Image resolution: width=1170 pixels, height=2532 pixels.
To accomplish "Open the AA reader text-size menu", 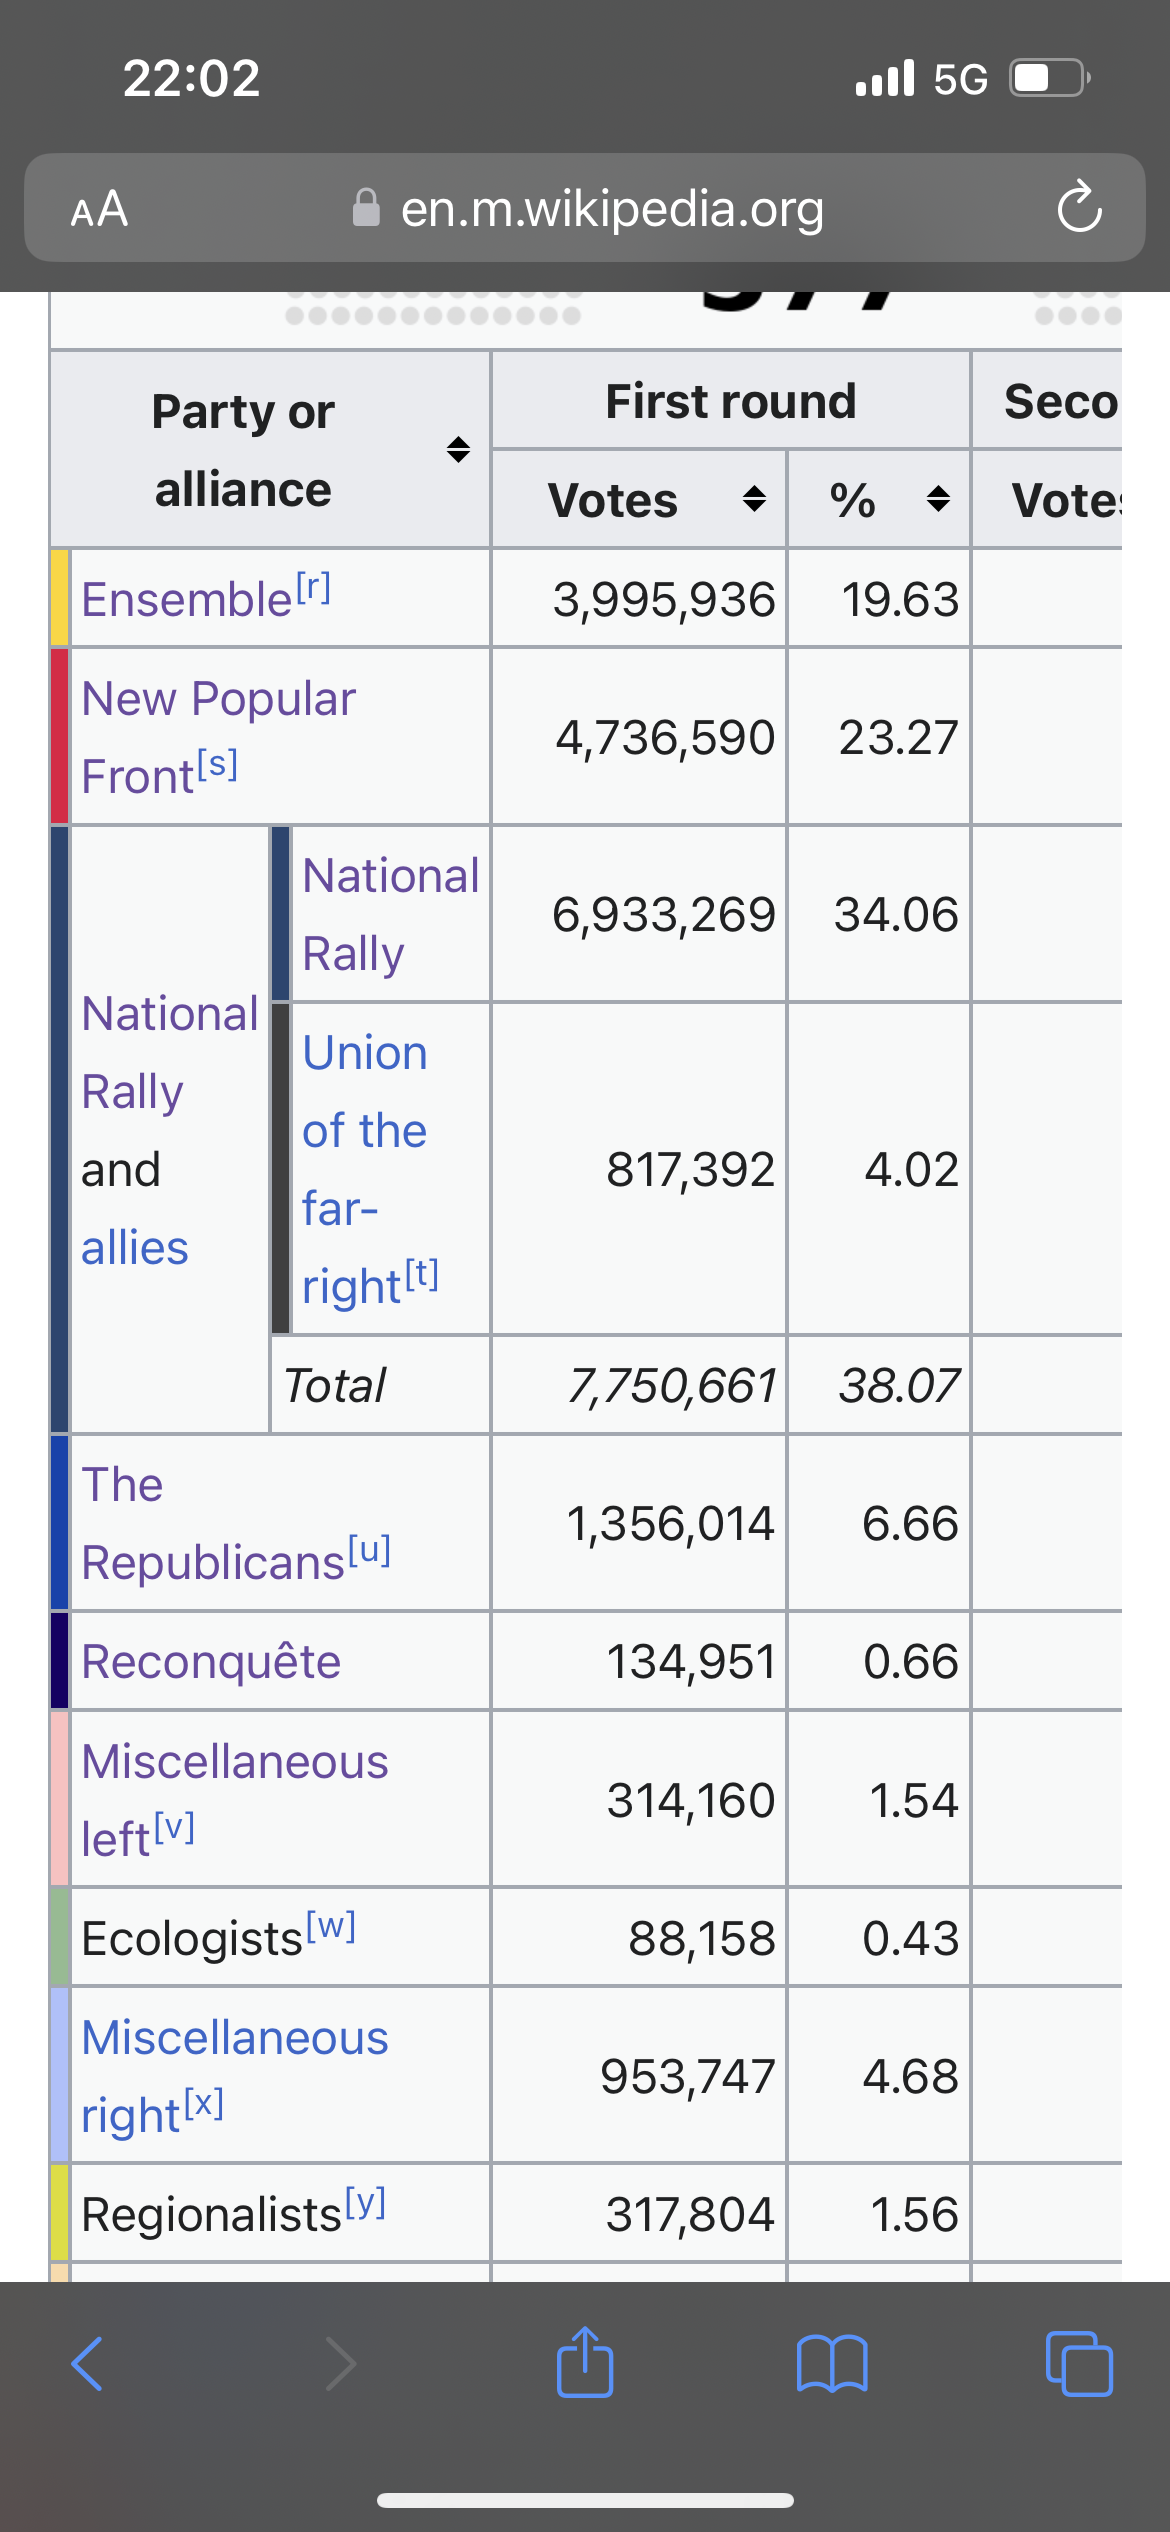I will pos(99,209).
